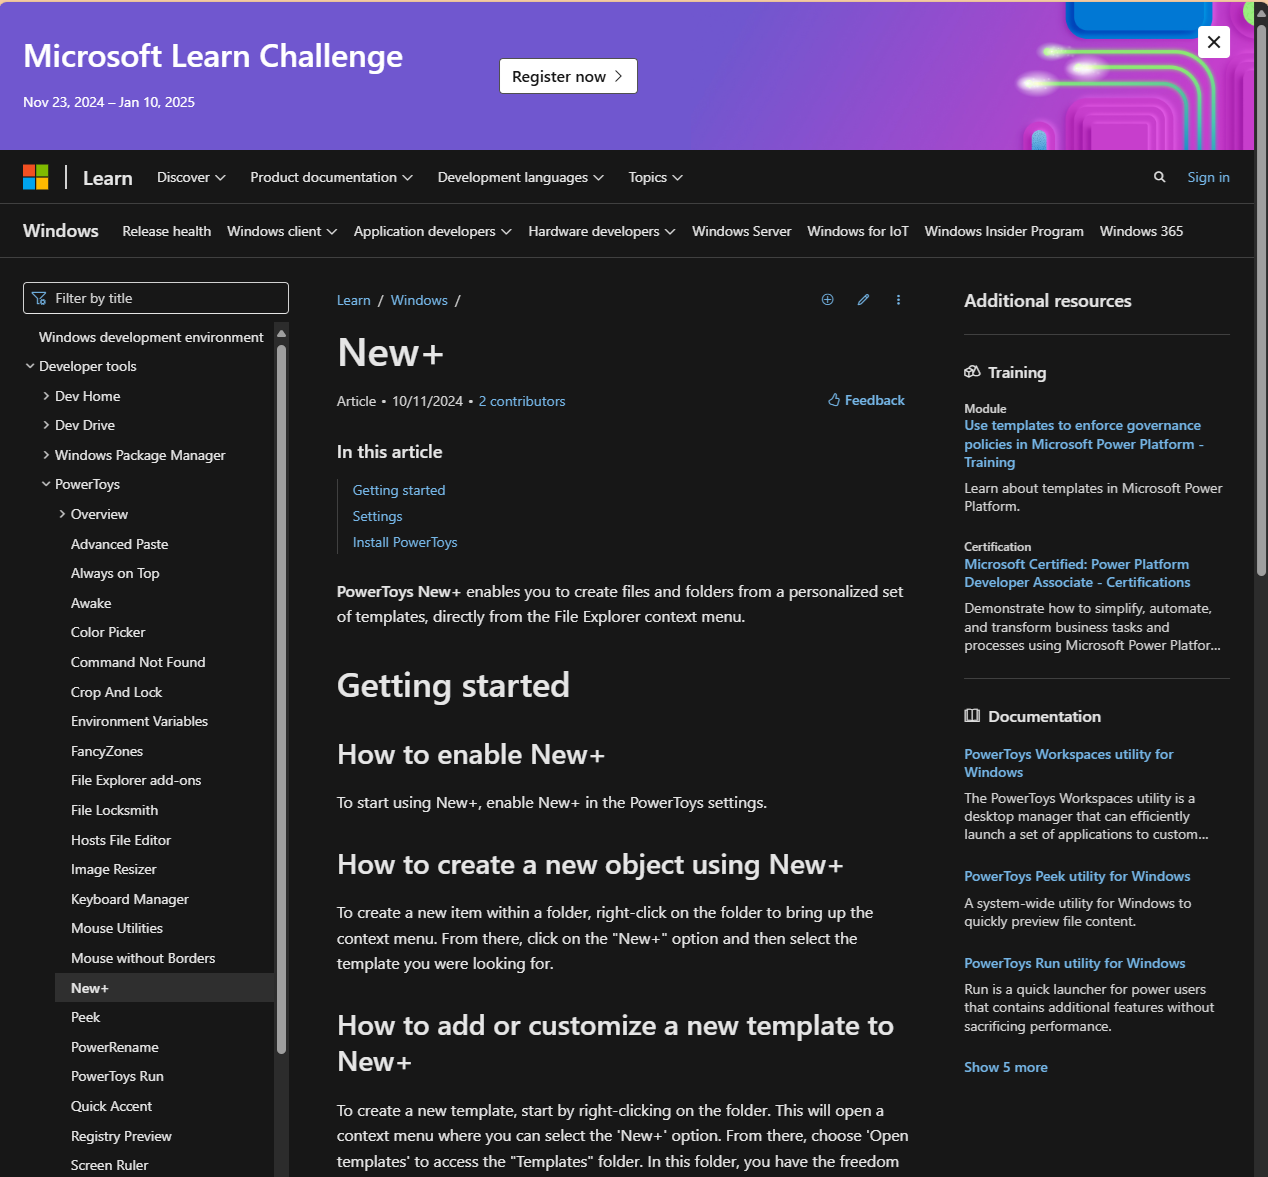The image size is (1268, 1177).
Task: Open PowerToys Run in sidebar
Action: pyautogui.click(x=117, y=1076)
